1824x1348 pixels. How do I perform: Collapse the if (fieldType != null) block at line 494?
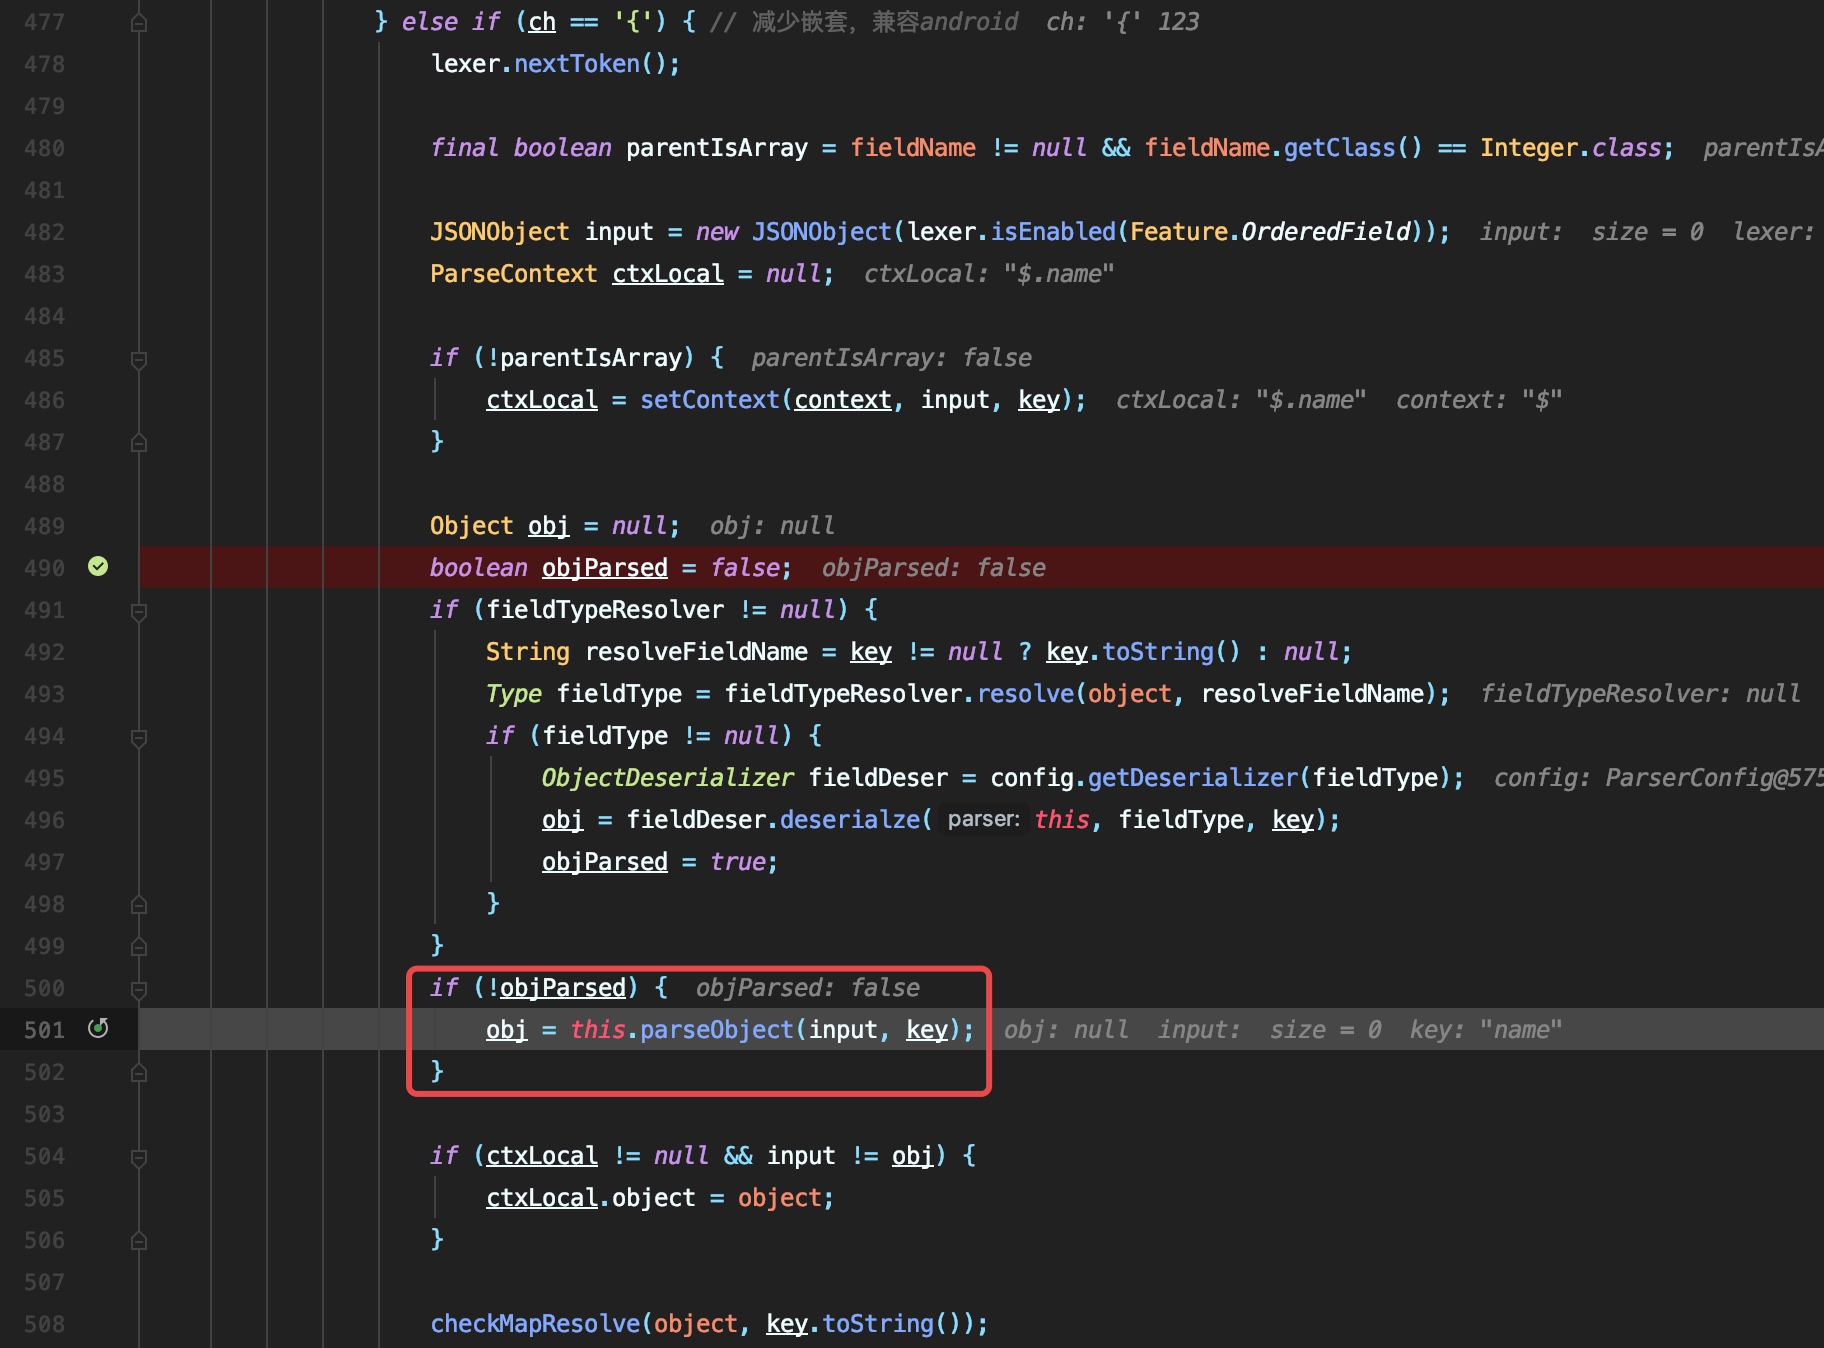[x=139, y=737]
